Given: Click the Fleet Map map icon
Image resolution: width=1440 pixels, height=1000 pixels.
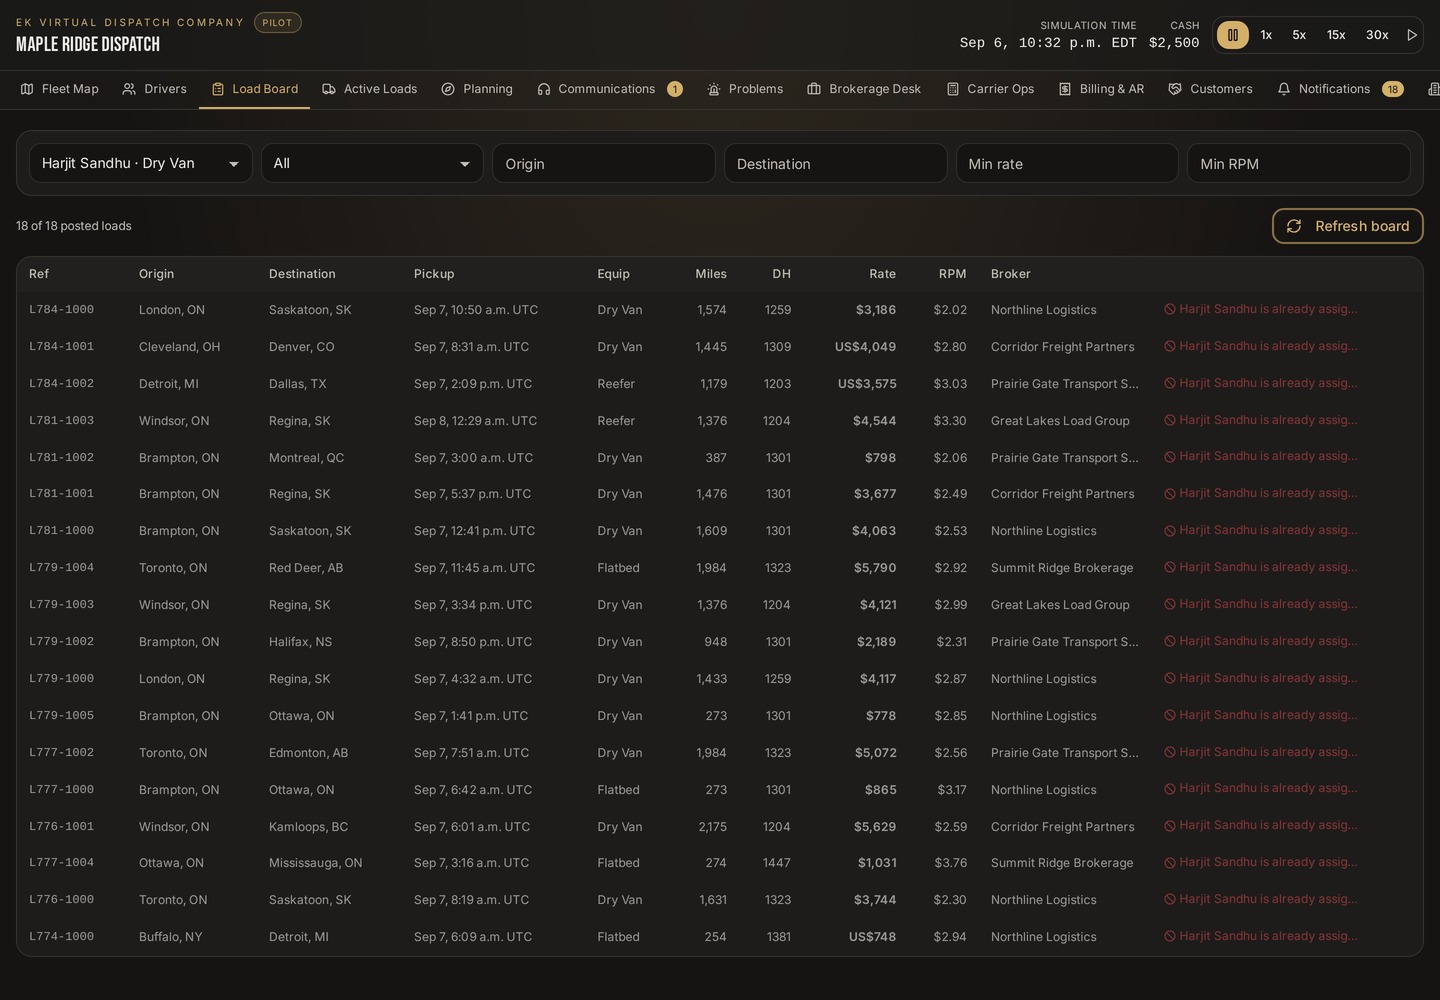Looking at the screenshot, I should 27,89.
